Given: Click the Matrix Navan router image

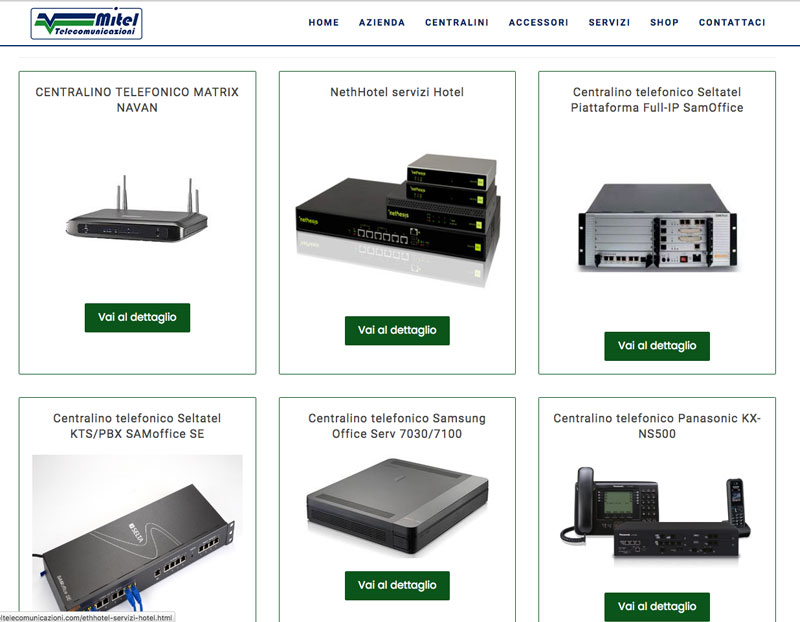Looking at the screenshot, I should [137, 209].
